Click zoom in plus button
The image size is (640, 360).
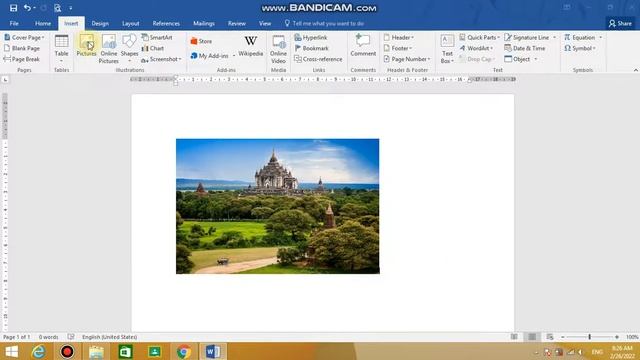617,337
